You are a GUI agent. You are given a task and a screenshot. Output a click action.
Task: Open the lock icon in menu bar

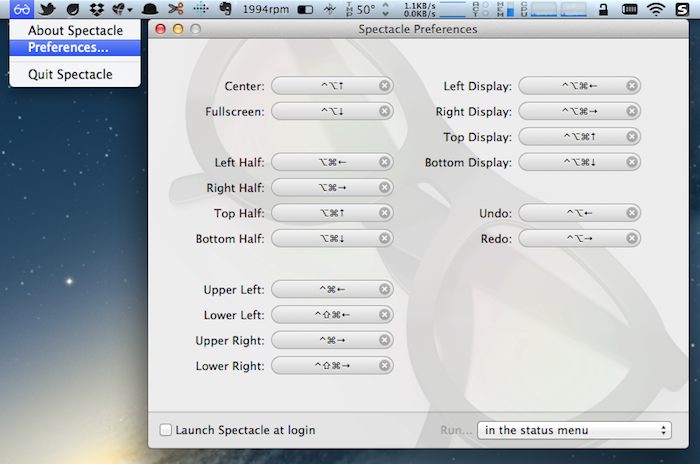click(603, 8)
